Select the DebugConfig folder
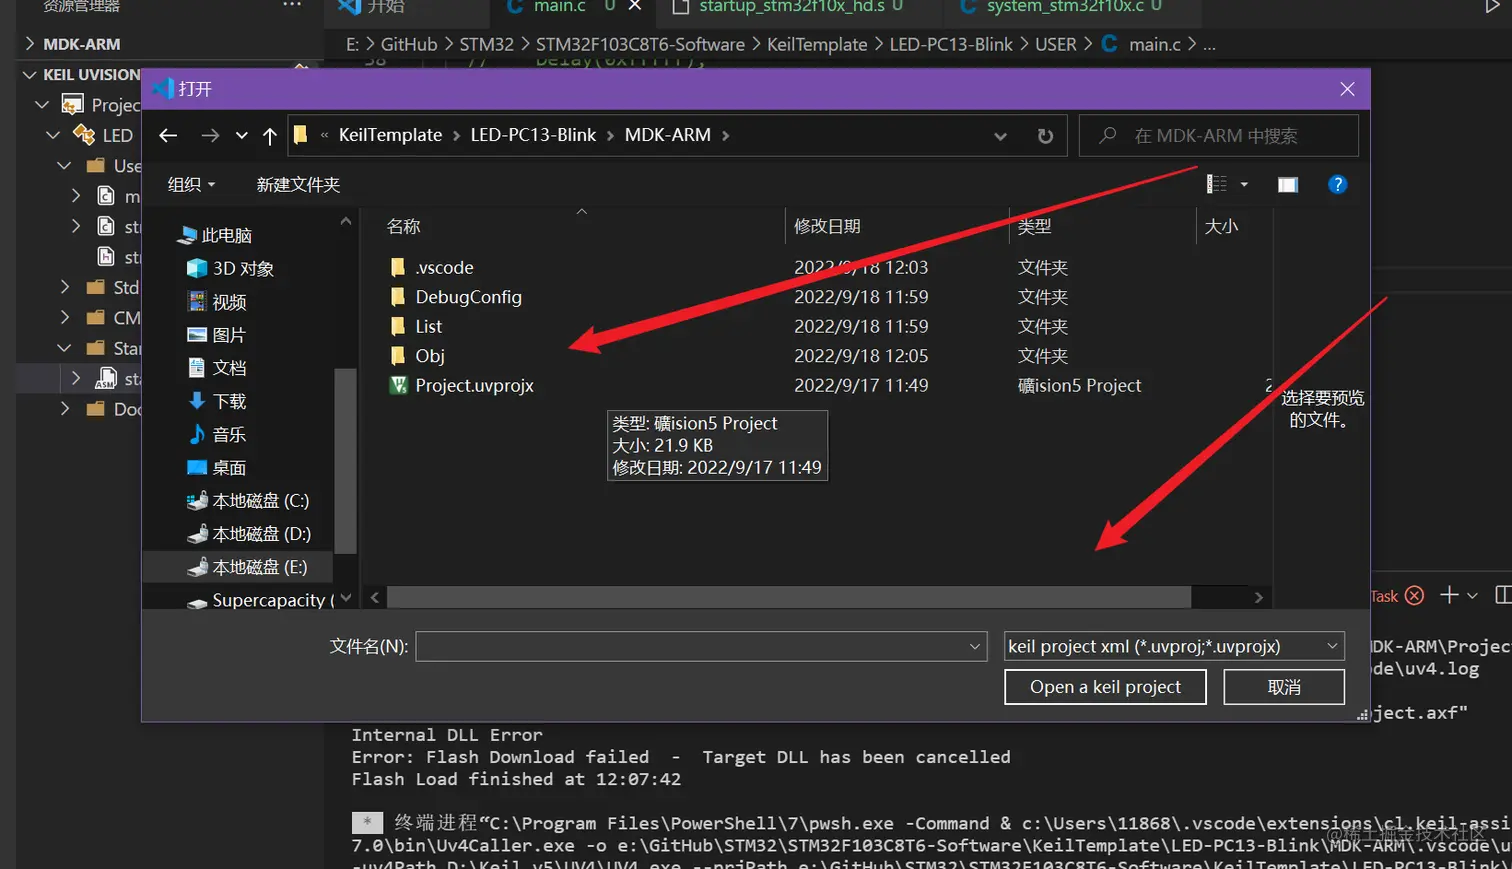Image resolution: width=1512 pixels, height=869 pixels. (468, 297)
